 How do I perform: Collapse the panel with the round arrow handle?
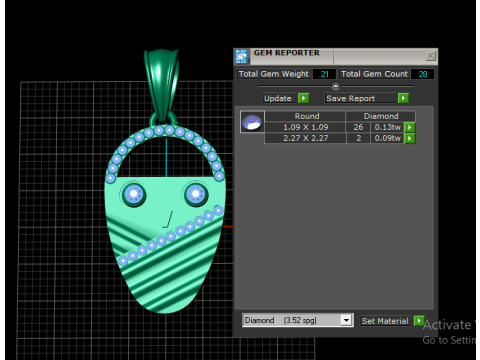tap(336, 86)
